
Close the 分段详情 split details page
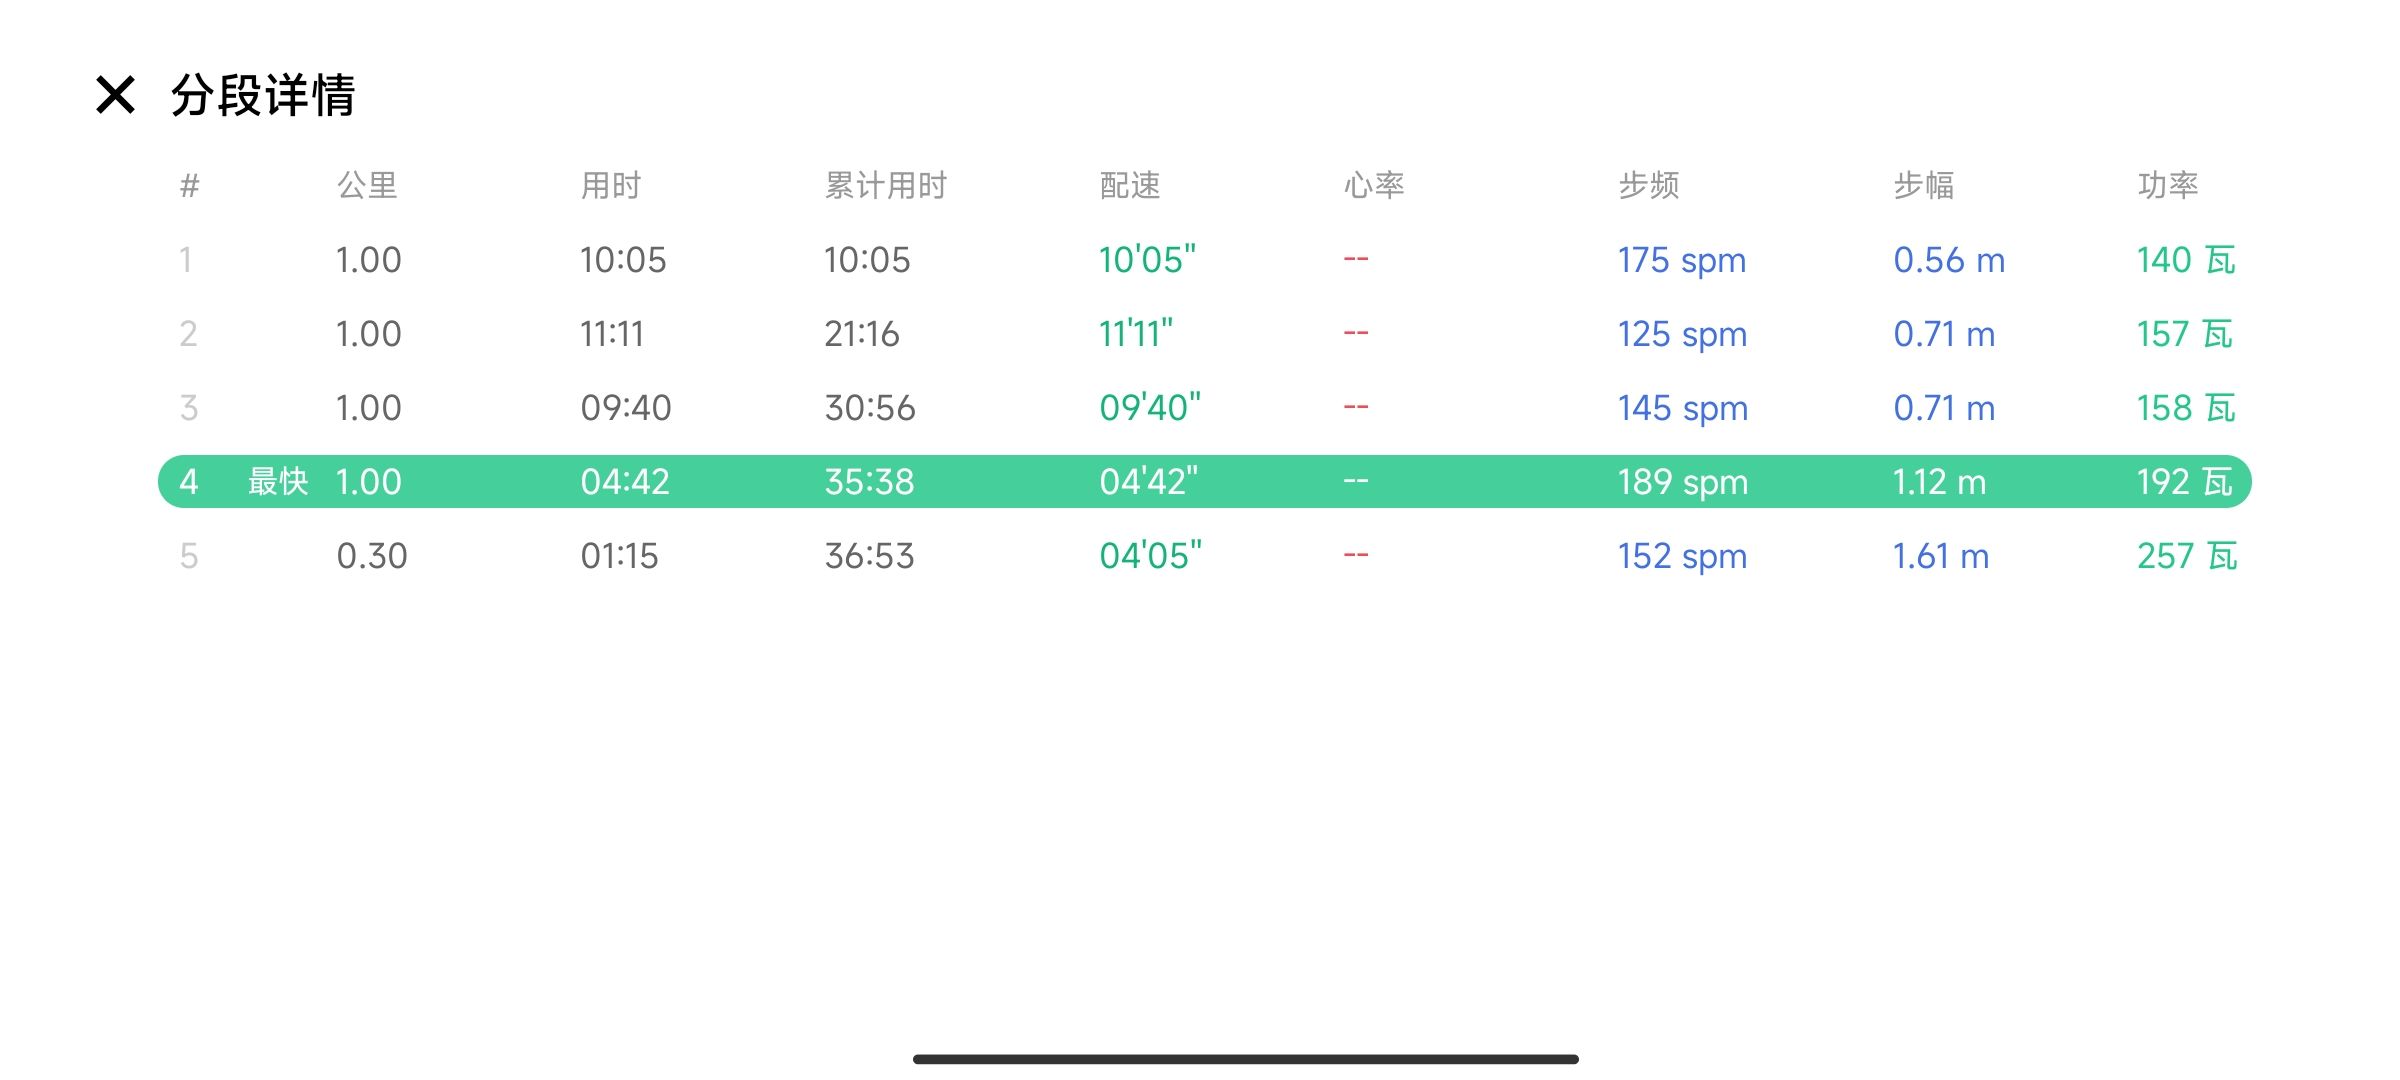(115, 96)
